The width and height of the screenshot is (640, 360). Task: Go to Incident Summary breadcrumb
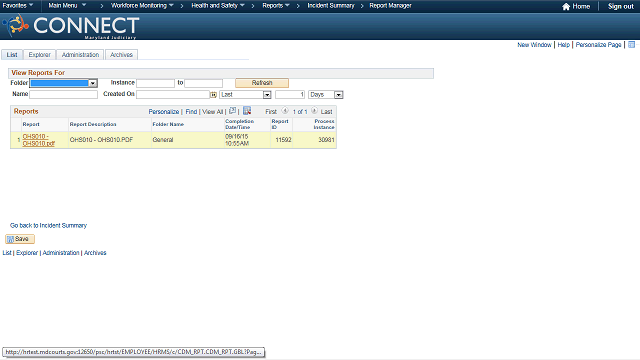click(331, 6)
